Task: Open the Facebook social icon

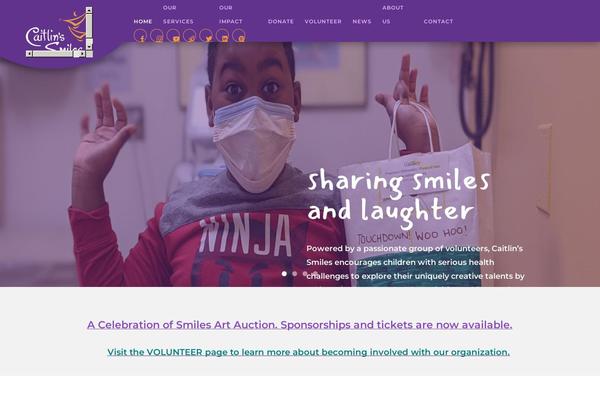Action: coord(140,36)
